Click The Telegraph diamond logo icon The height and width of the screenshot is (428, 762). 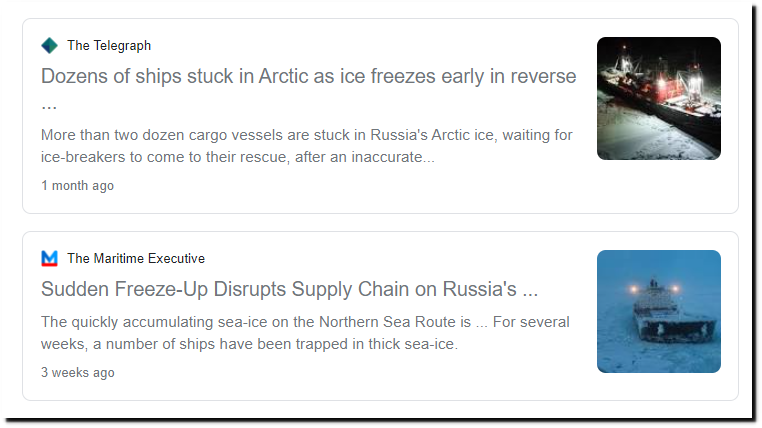pyautogui.click(x=49, y=46)
